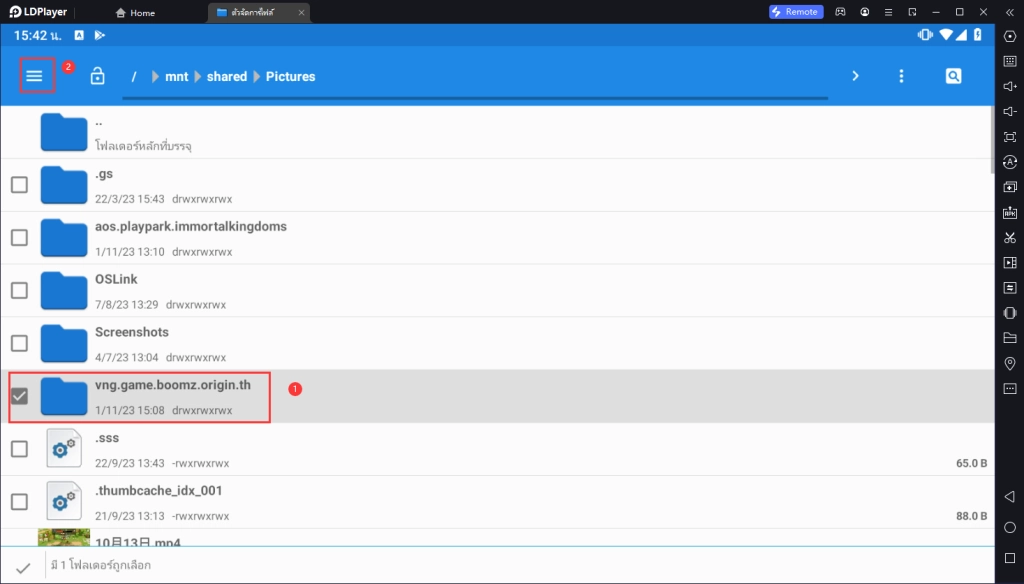Open the shared folder icon in sidebar

tap(1009, 338)
